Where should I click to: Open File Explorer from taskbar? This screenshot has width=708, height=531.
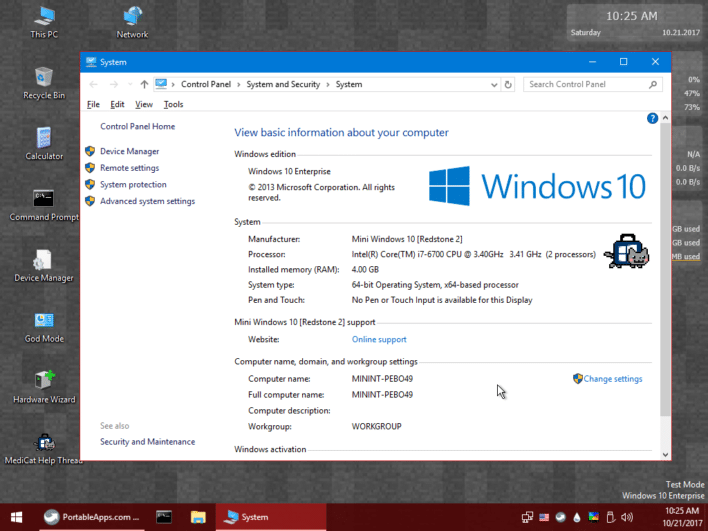pos(198,517)
